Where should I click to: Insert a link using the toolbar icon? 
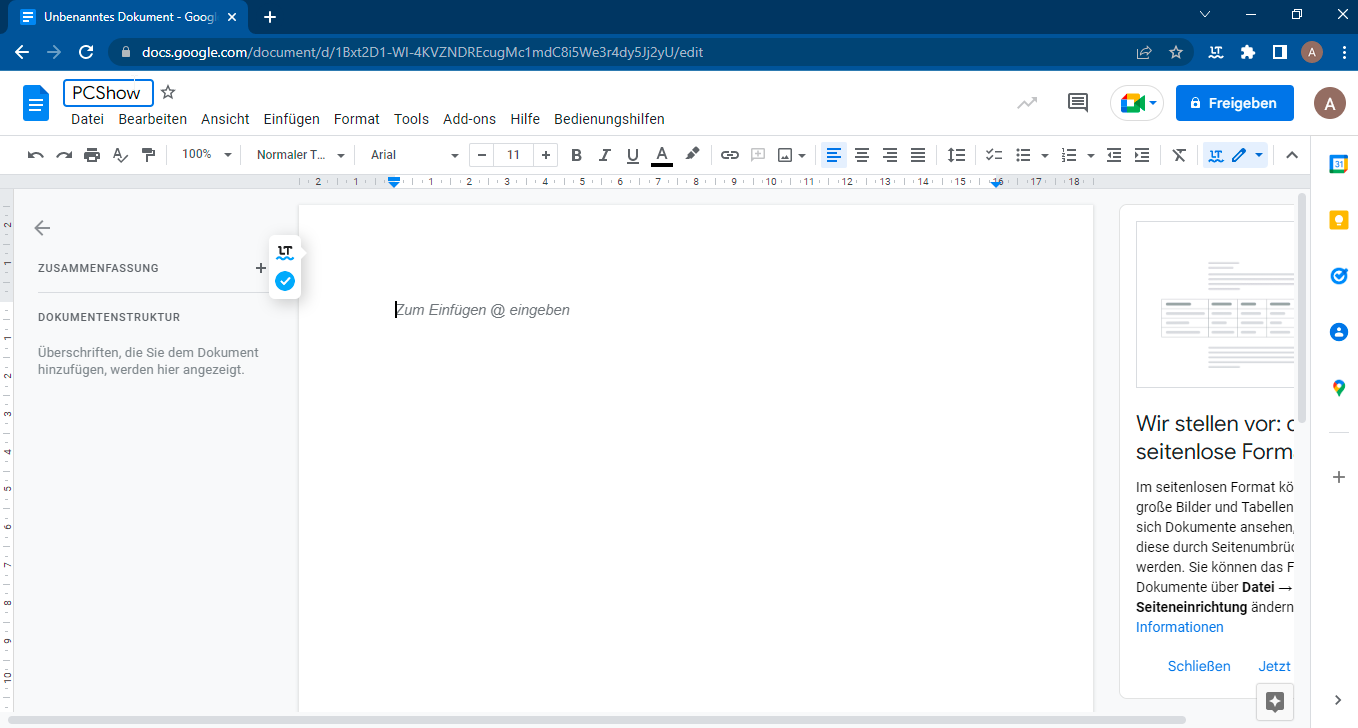coord(730,155)
